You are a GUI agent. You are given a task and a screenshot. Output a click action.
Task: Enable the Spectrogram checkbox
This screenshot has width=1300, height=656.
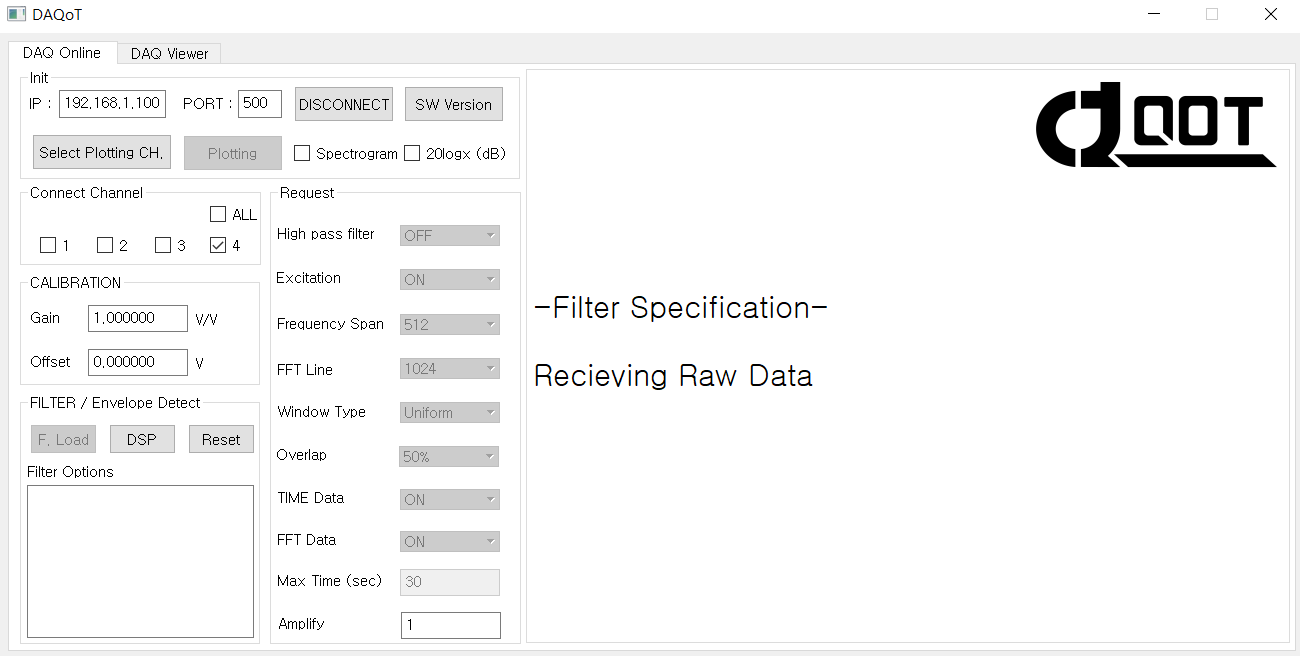[302, 153]
